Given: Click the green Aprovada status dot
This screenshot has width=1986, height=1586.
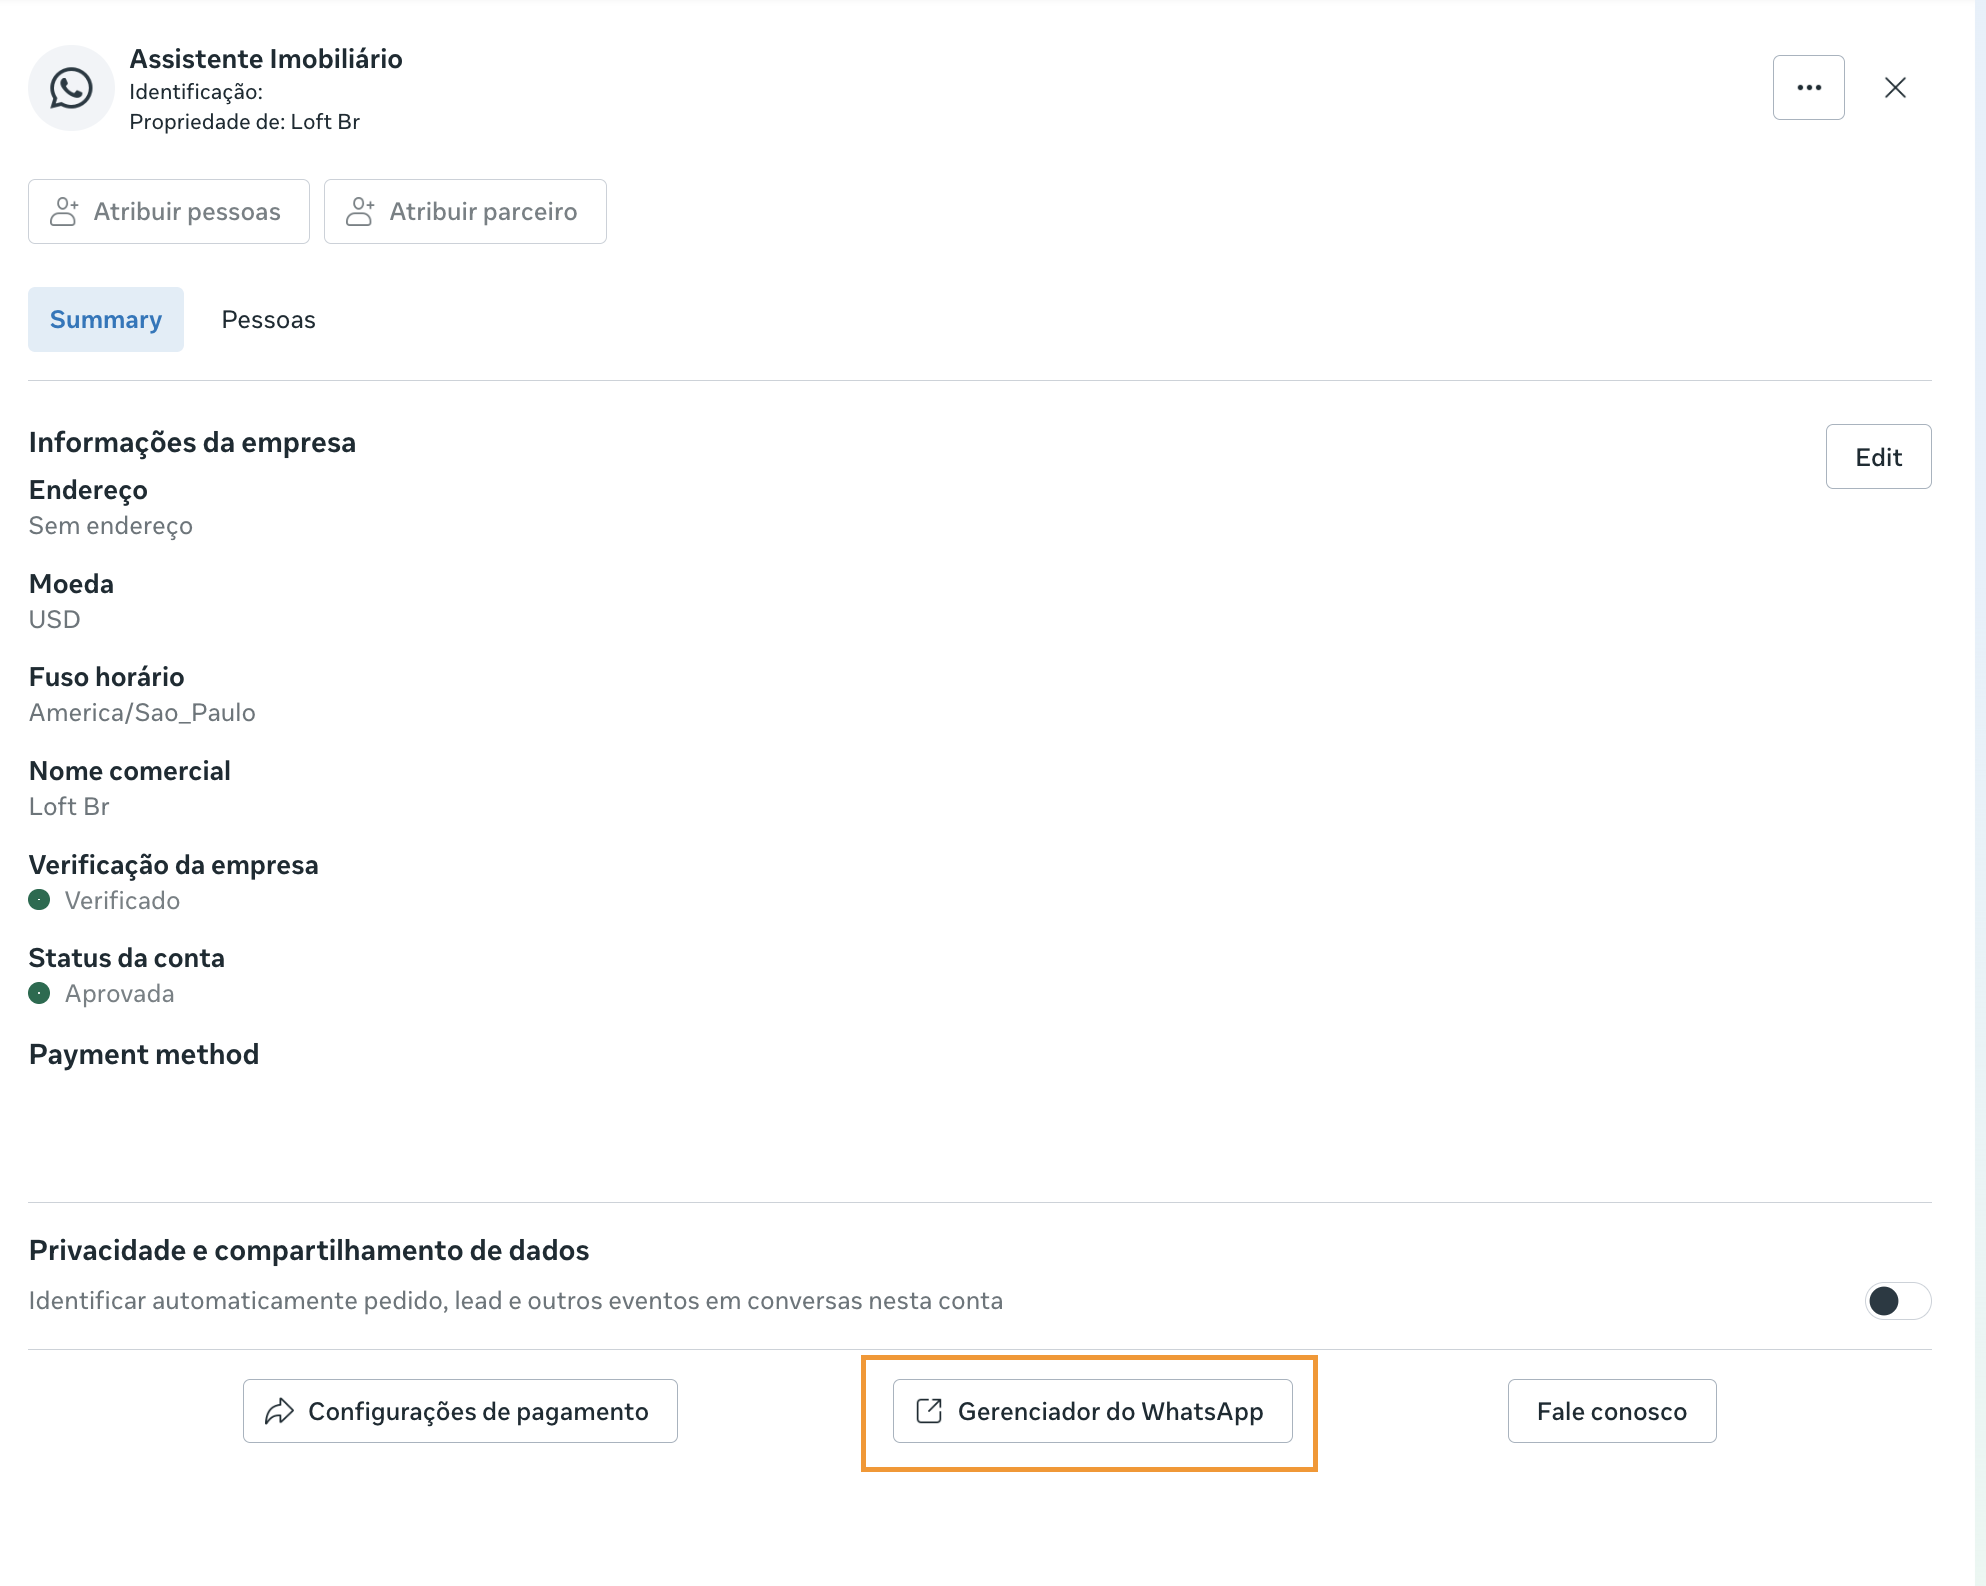Looking at the screenshot, I should click(39, 994).
